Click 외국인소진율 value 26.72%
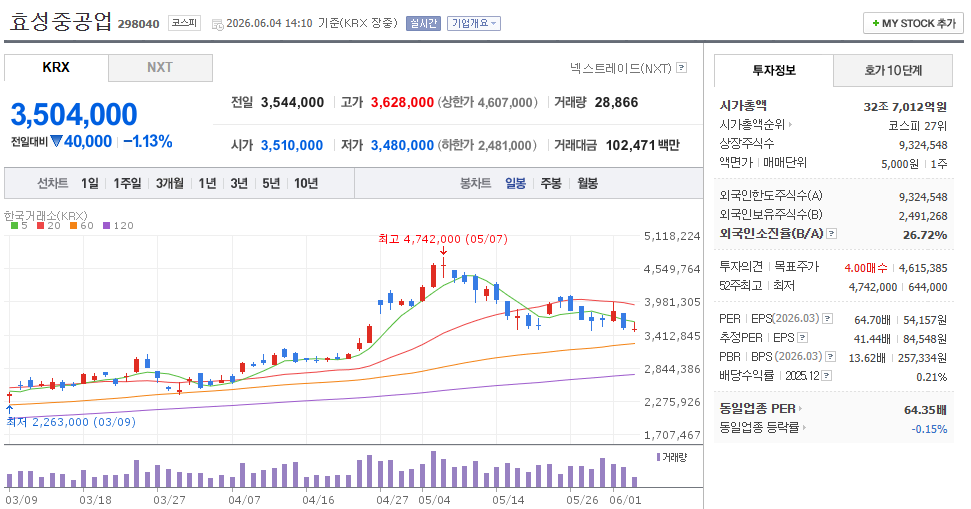971x509 pixels. point(925,235)
